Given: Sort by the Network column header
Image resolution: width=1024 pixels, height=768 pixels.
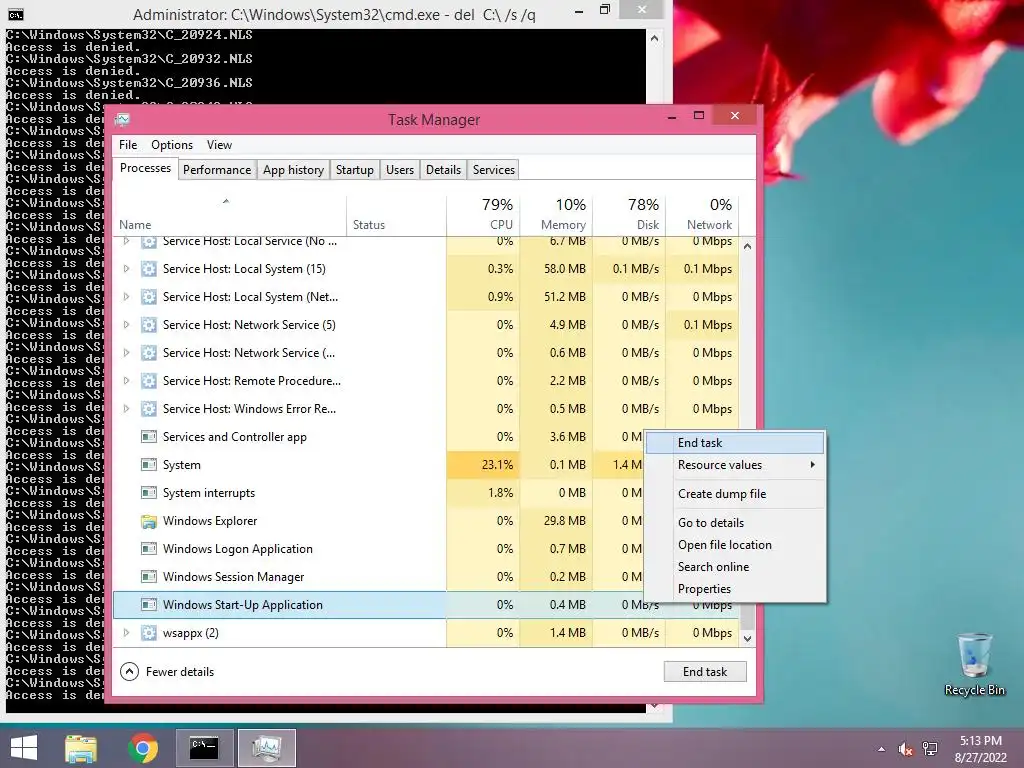Looking at the screenshot, I should tap(702, 215).
